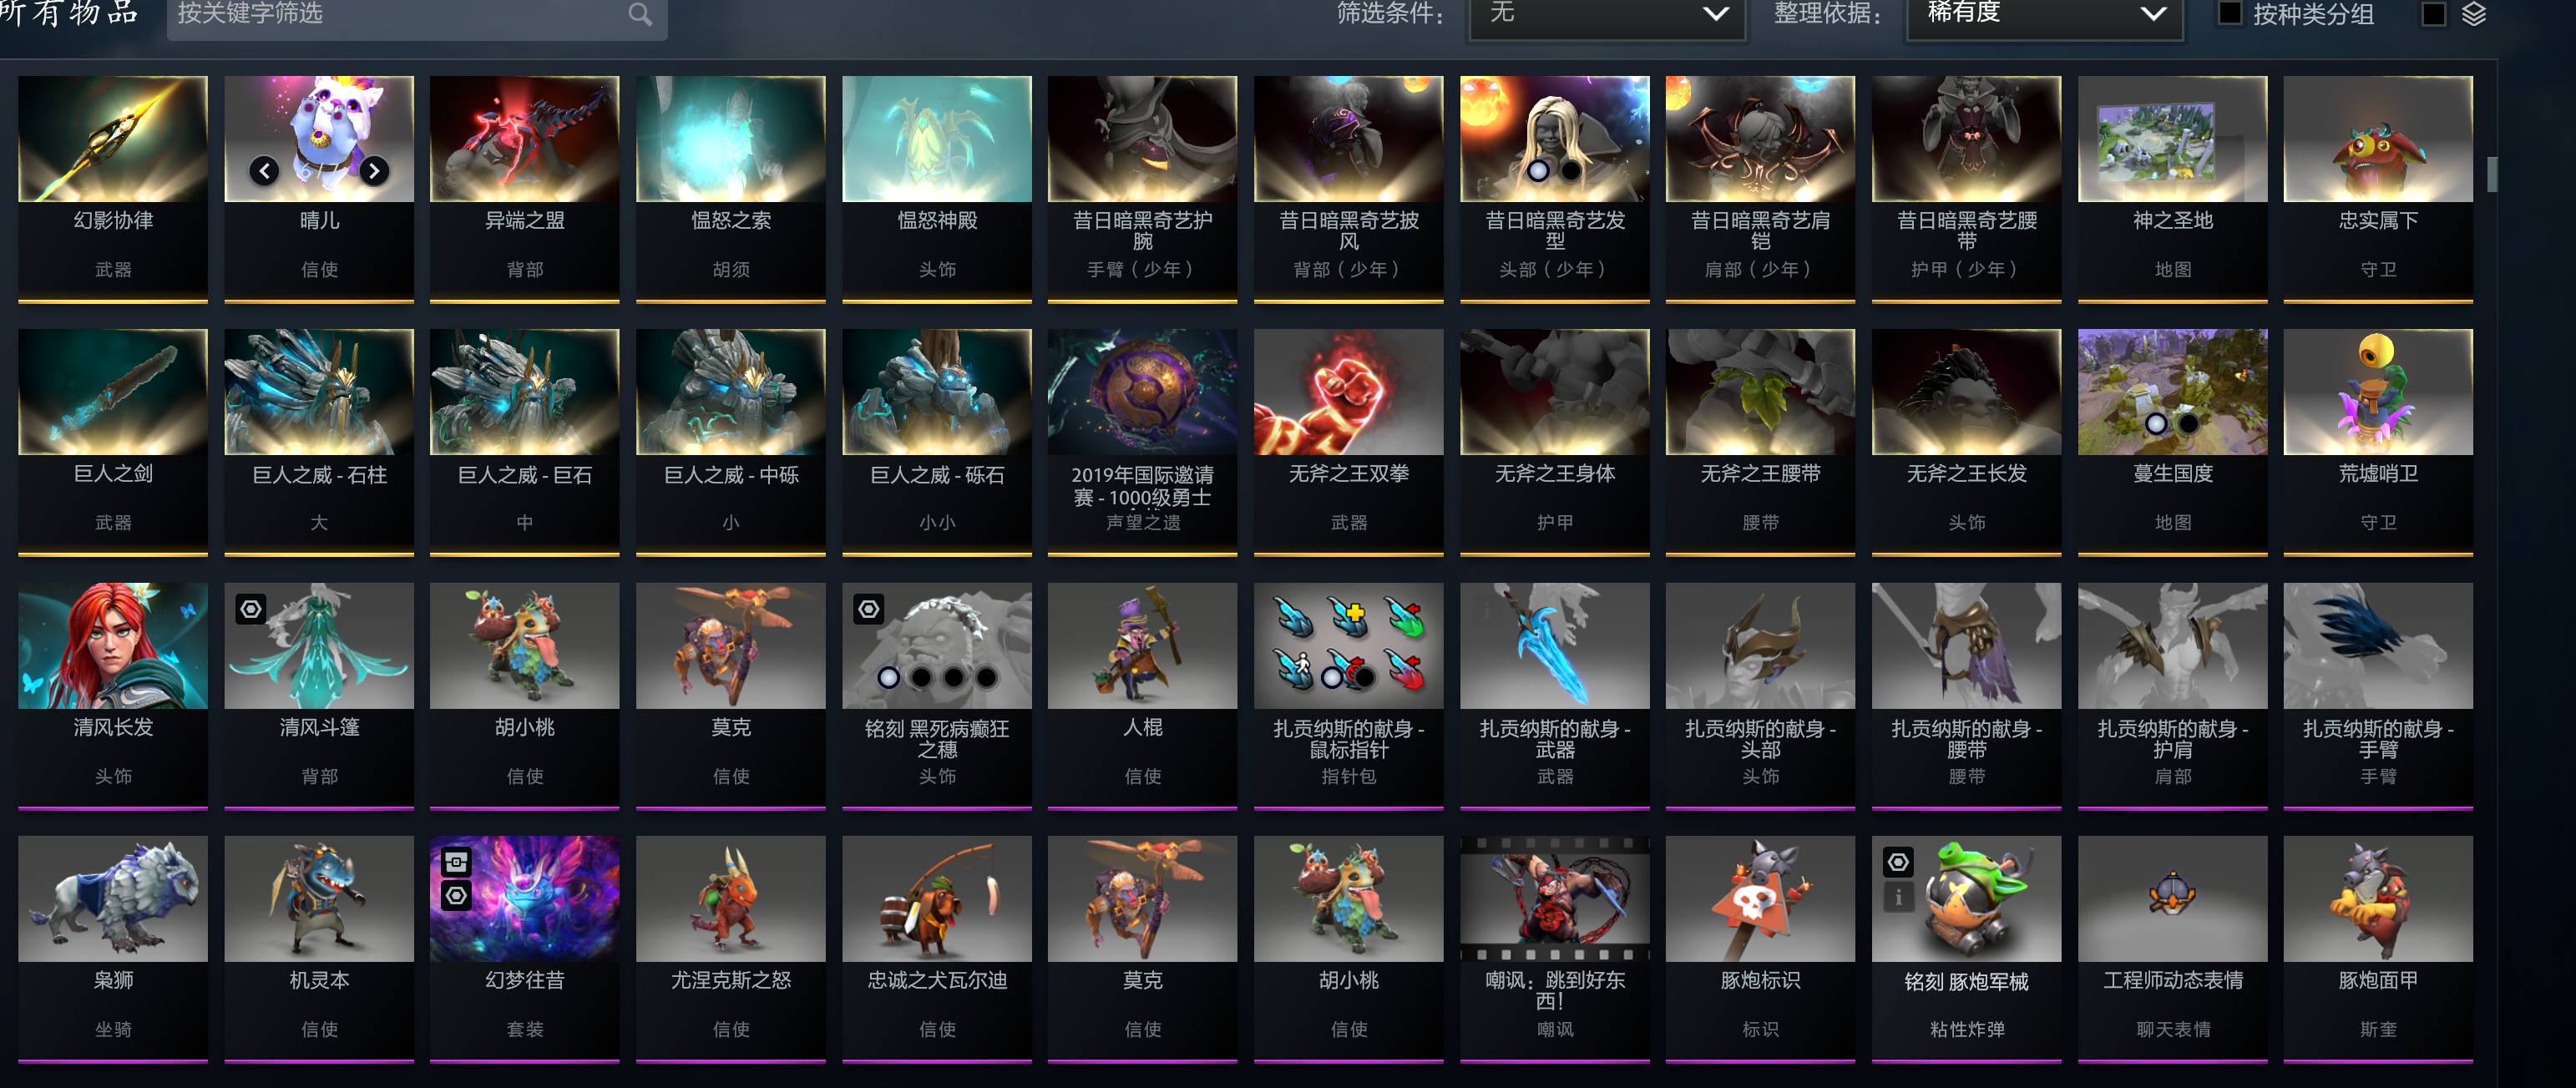Show the previous style of 晴儿 courier
The image size is (2576, 1088).
(264, 171)
